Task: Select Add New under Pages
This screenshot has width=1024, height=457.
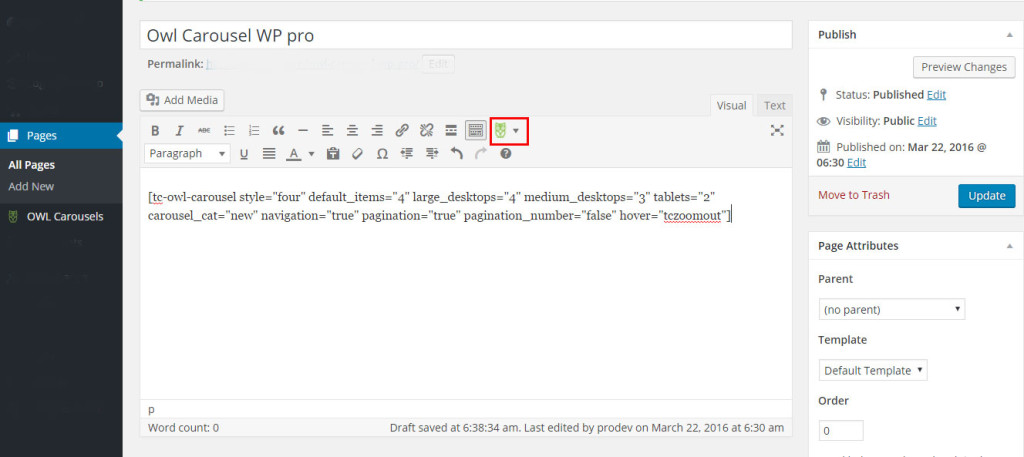Action: (x=31, y=187)
